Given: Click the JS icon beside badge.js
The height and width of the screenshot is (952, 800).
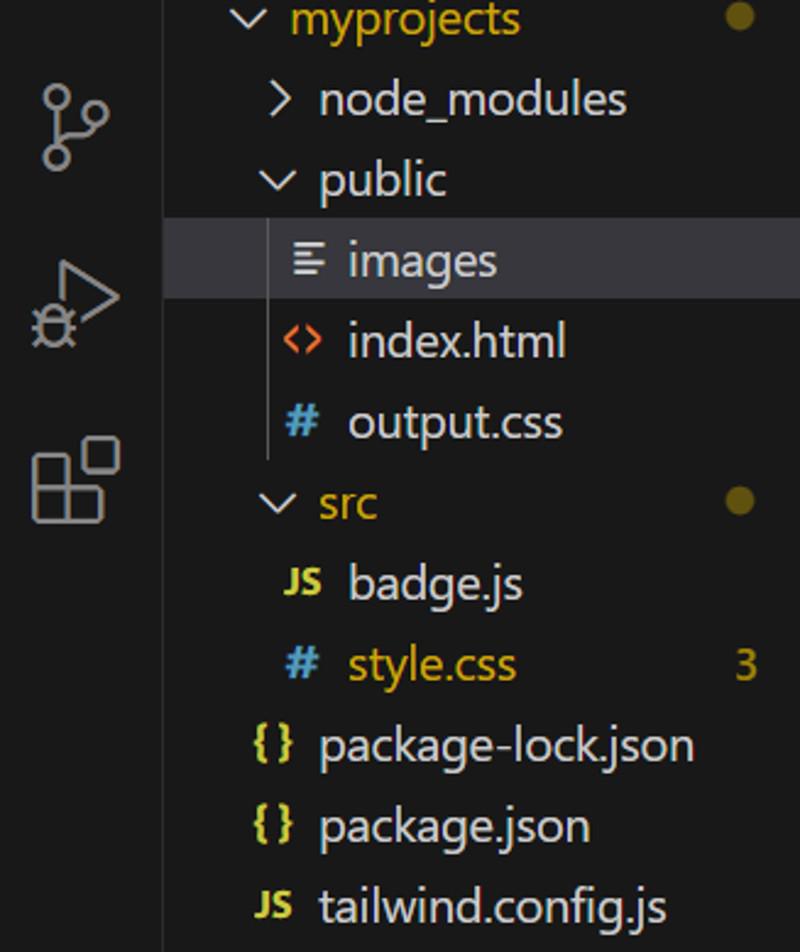Looking at the screenshot, I should [302, 583].
